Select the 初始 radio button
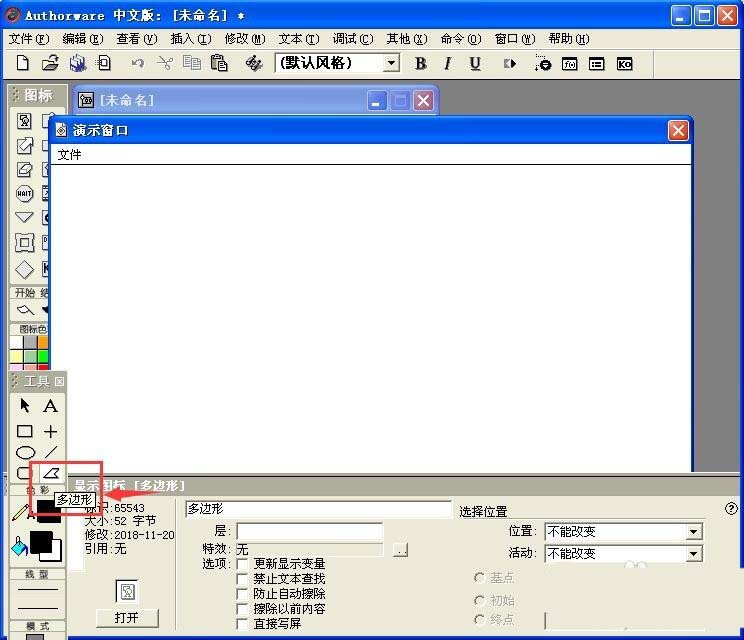The image size is (744, 640). point(480,601)
